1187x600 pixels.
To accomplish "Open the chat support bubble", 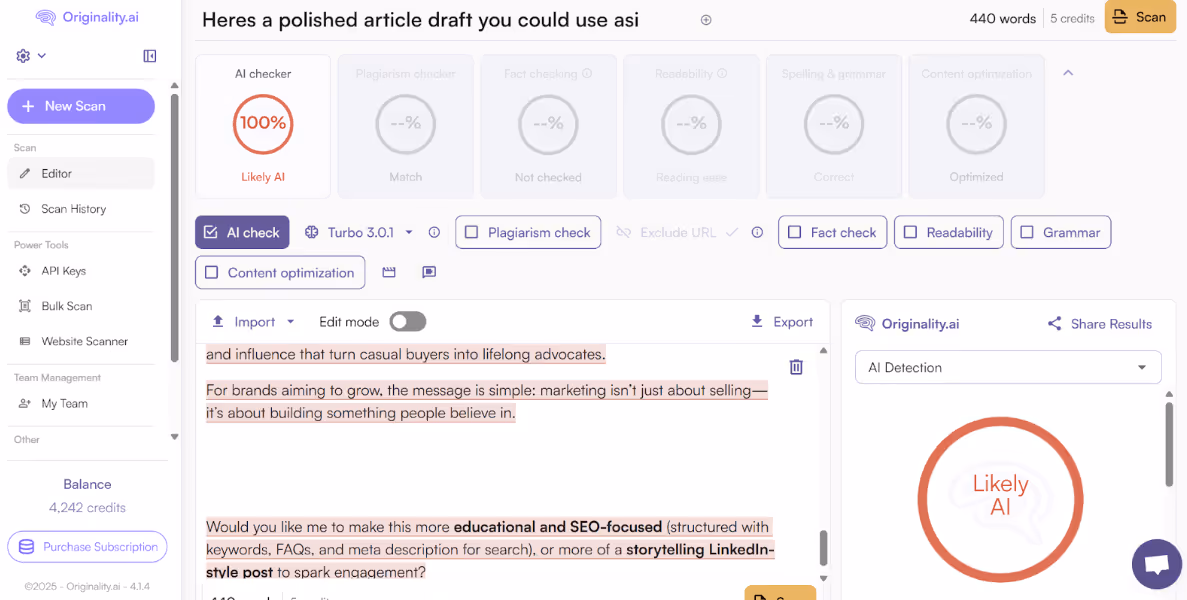I will [1156, 564].
